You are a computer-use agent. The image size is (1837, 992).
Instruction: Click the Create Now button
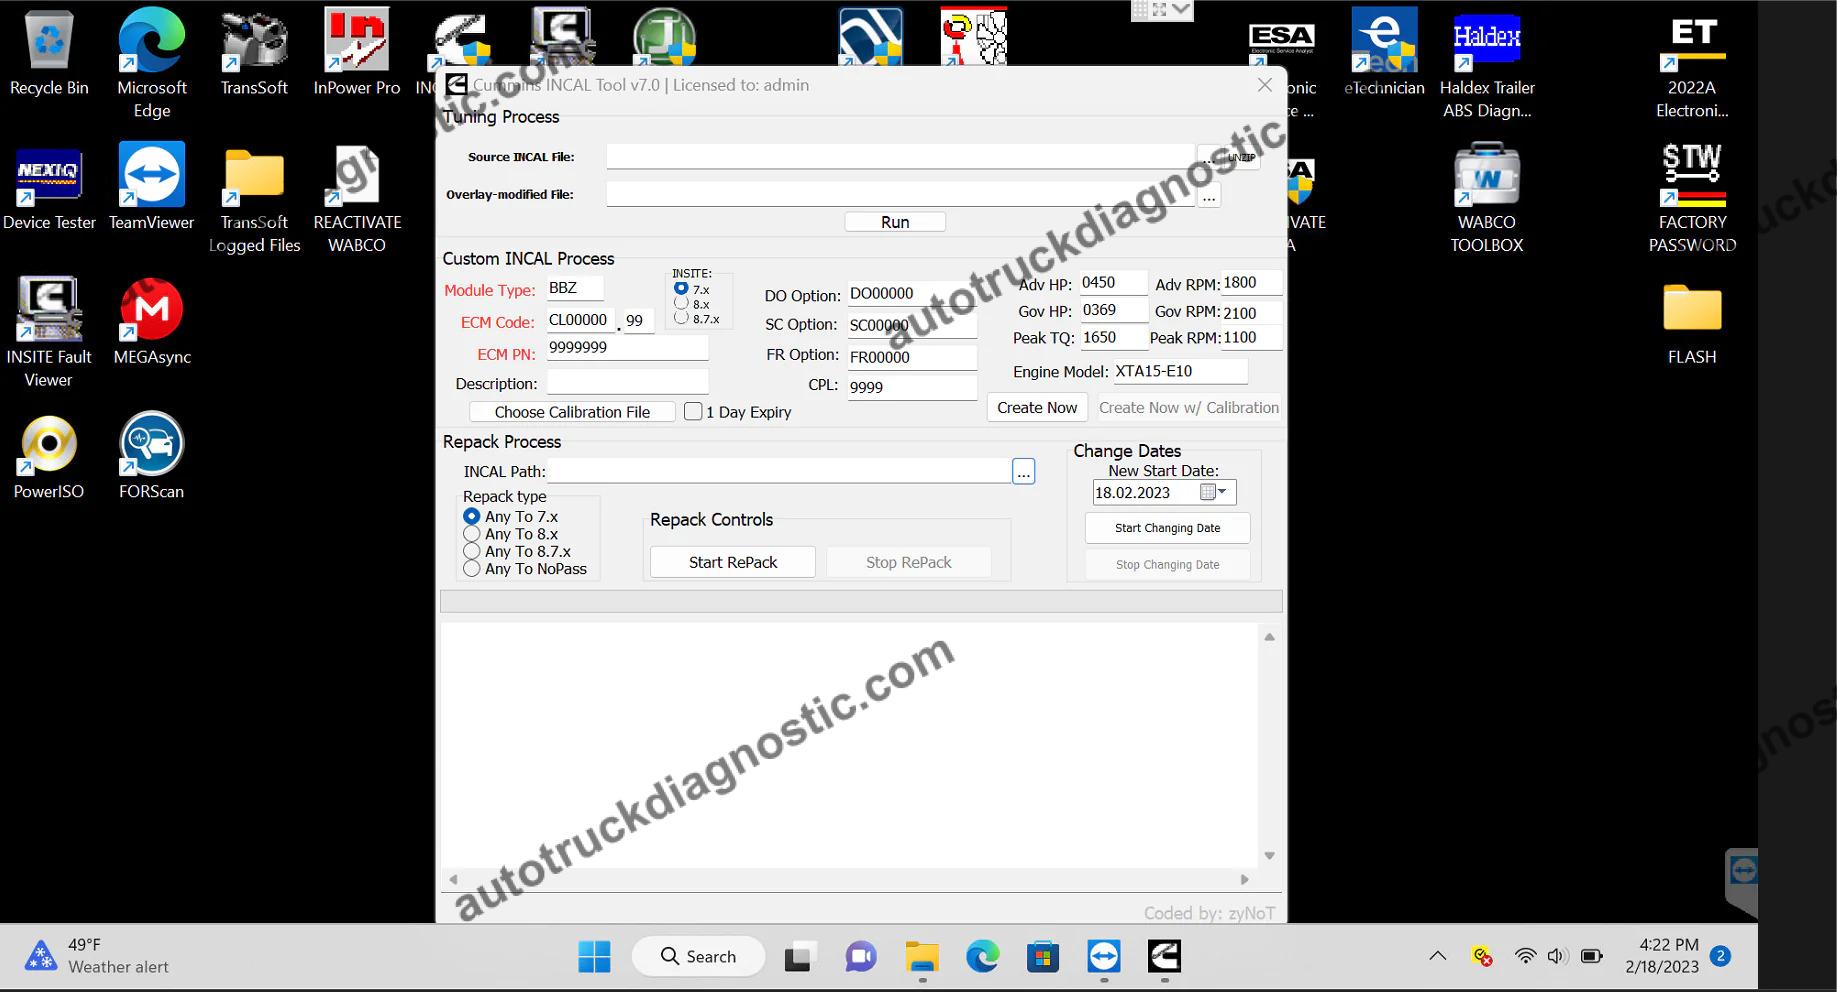coord(1037,408)
